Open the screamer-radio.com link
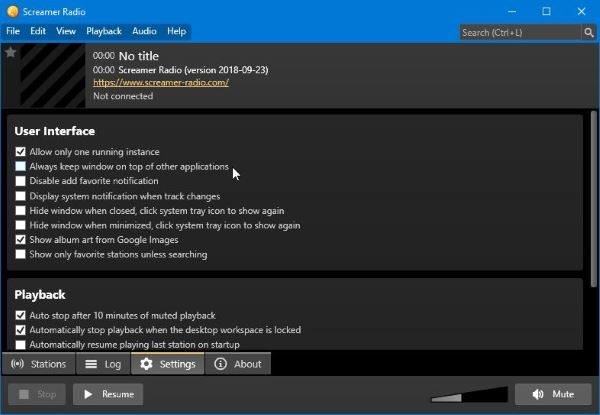Image resolution: width=600 pixels, height=415 pixels. (x=161, y=83)
